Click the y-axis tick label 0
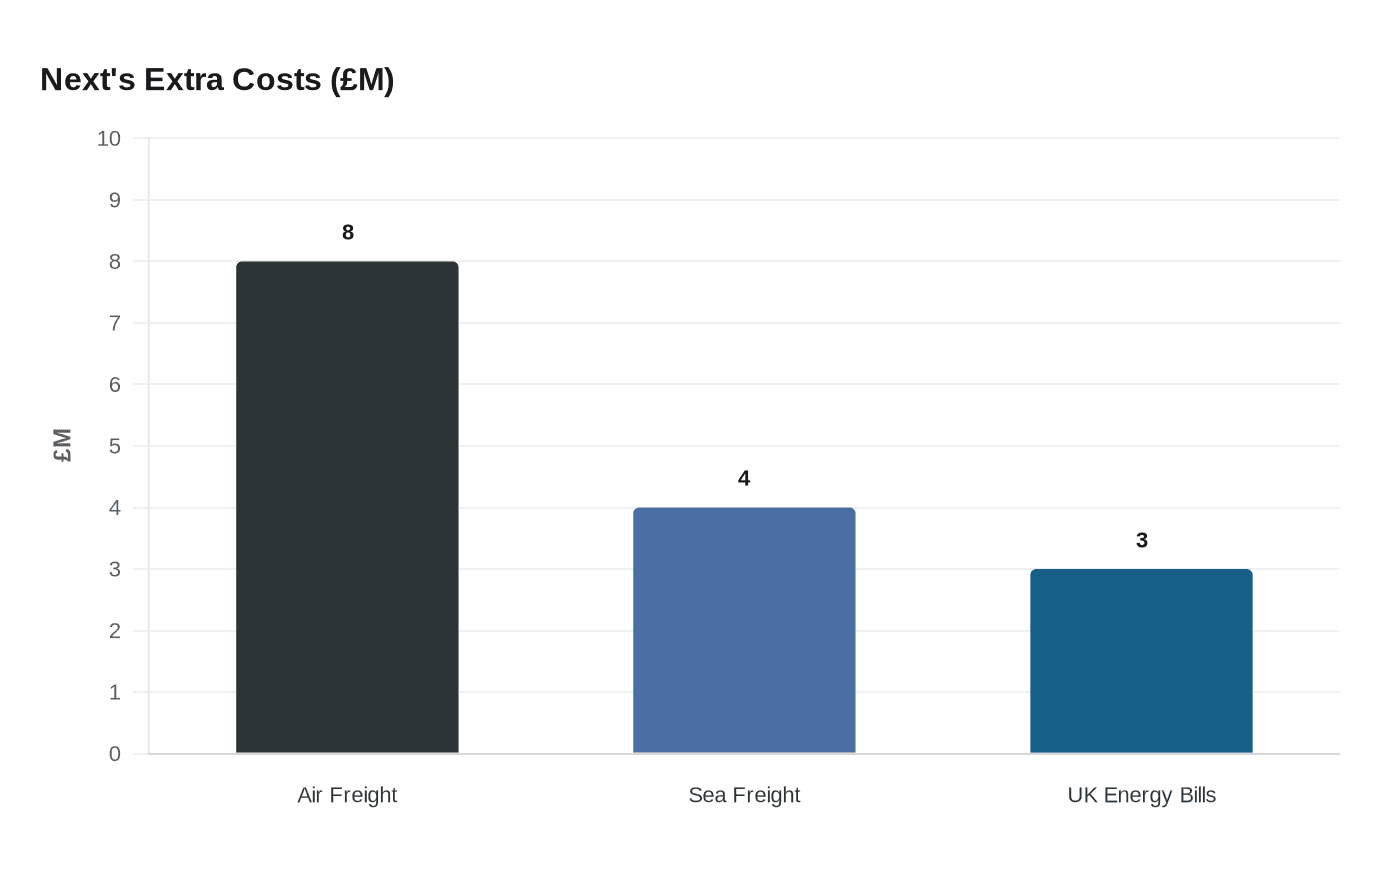Image resolution: width=1400 pixels, height=880 pixels. click(x=115, y=754)
